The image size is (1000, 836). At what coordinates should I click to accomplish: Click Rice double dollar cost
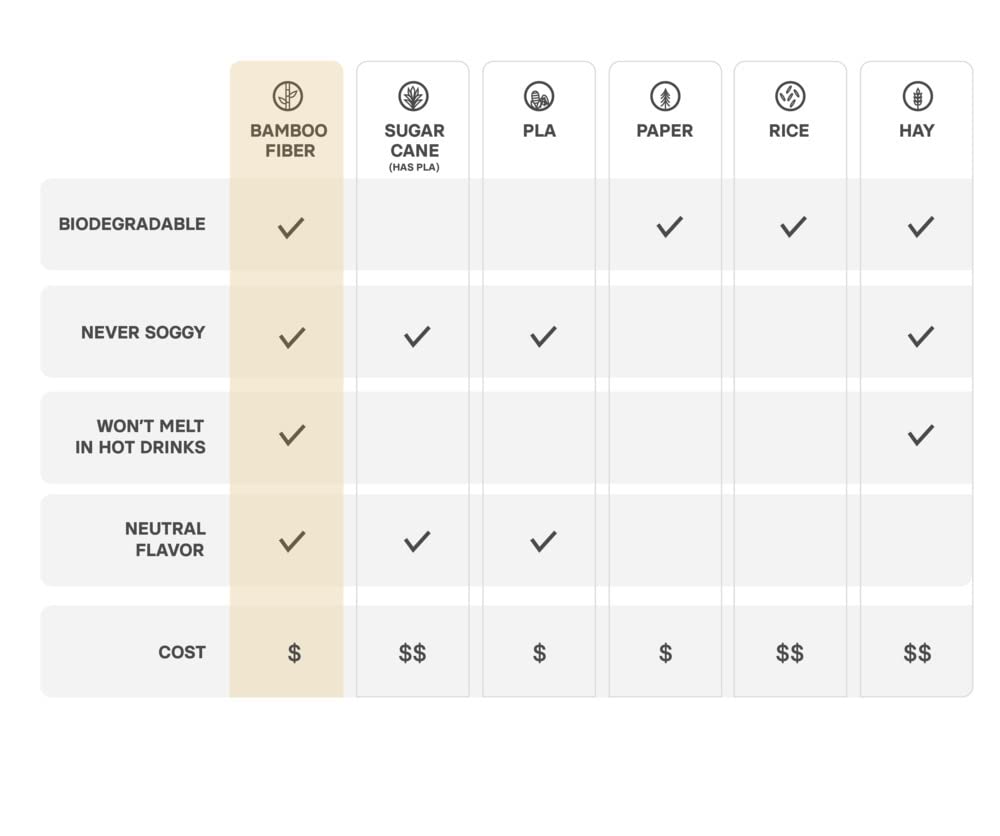click(790, 653)
